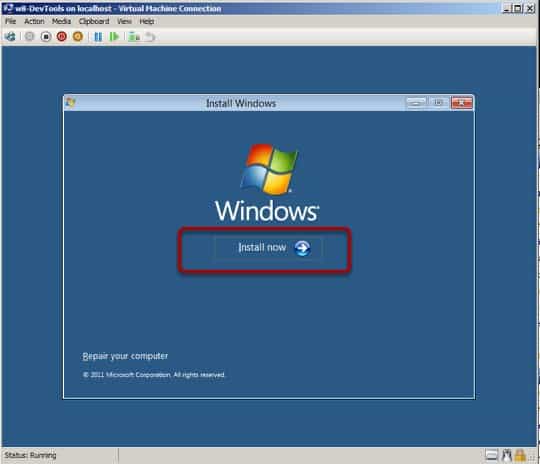Open the View menu
This screenshot has height=464, width=540.
tap(124, 21)
